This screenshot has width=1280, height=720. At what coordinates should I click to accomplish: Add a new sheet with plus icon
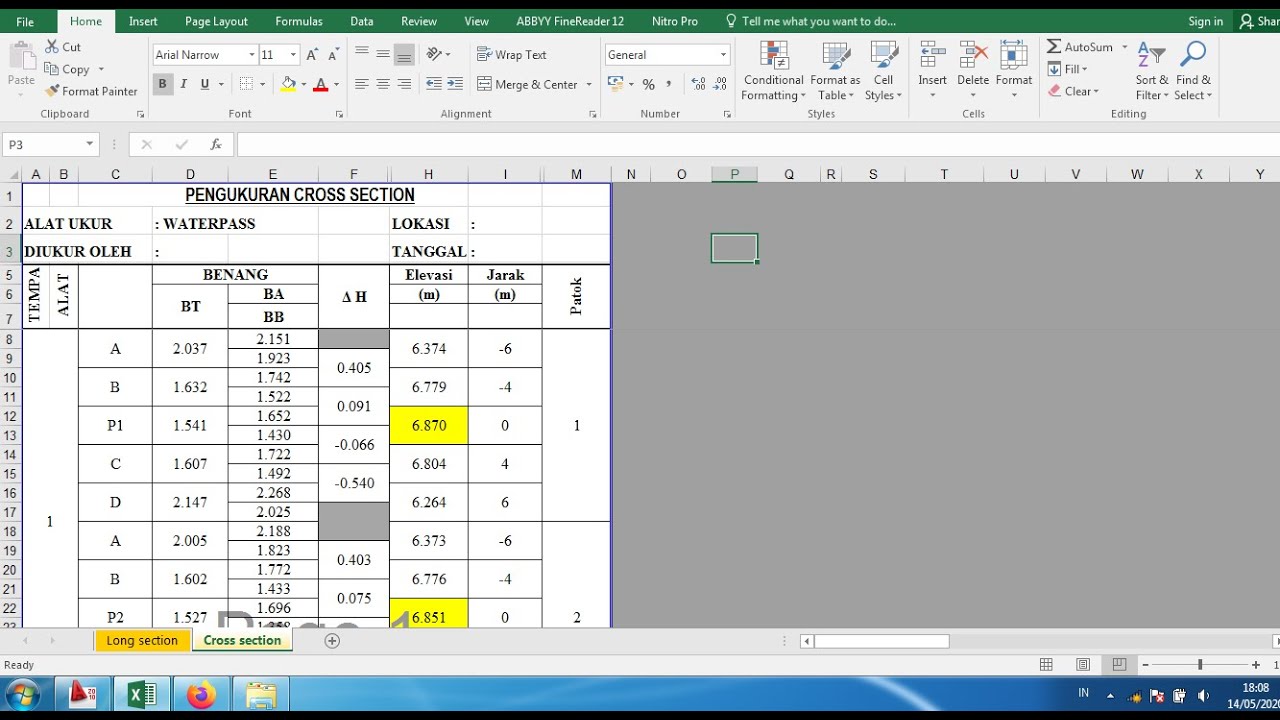pos(332,641)
